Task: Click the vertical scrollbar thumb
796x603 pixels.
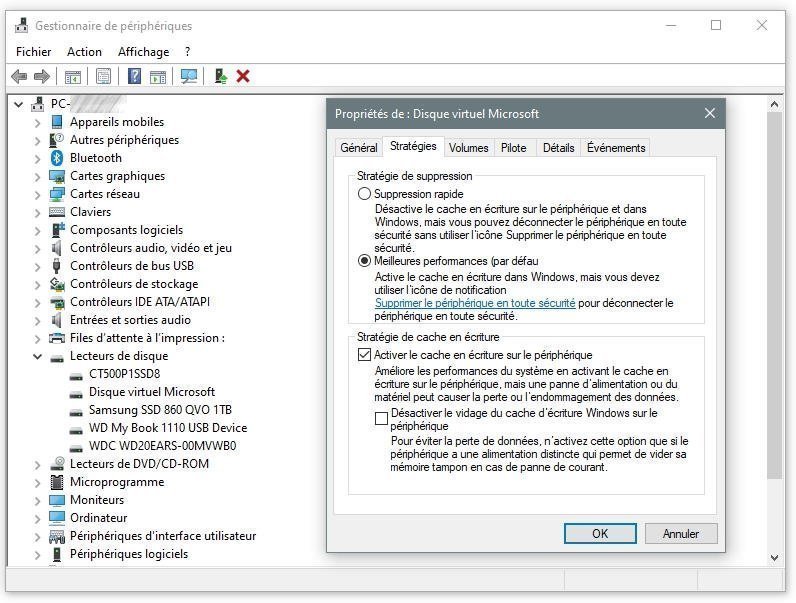Action: click(x=774, y=295)
